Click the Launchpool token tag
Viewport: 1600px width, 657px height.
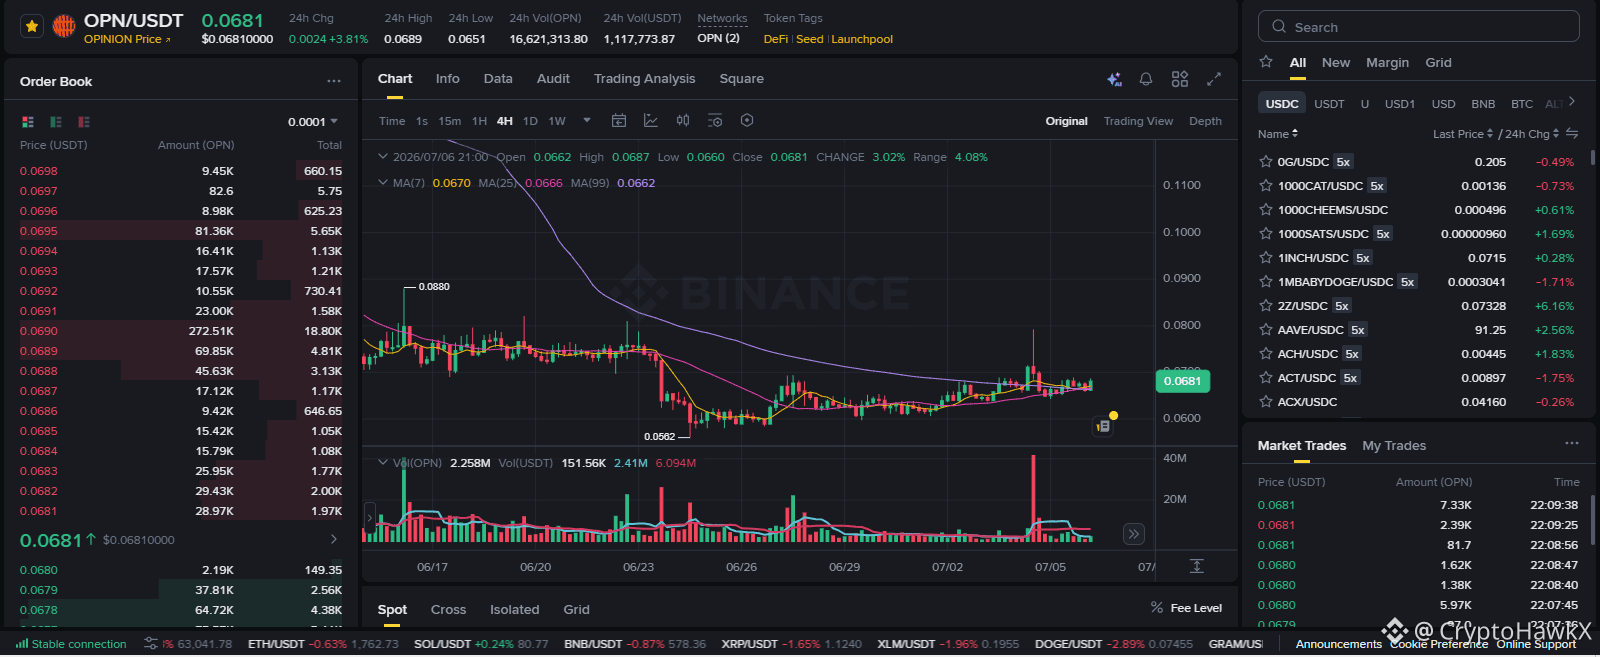click(862, 39)
